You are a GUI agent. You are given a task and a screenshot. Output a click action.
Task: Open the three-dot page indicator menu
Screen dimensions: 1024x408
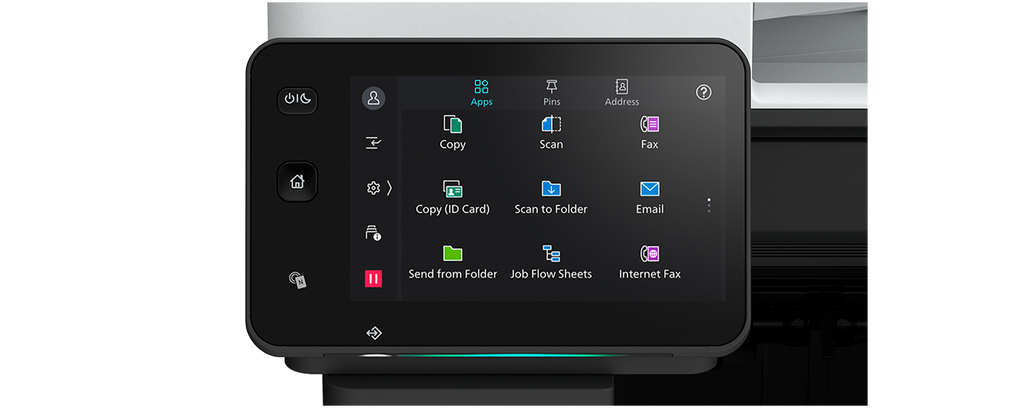tap(709, 205)
